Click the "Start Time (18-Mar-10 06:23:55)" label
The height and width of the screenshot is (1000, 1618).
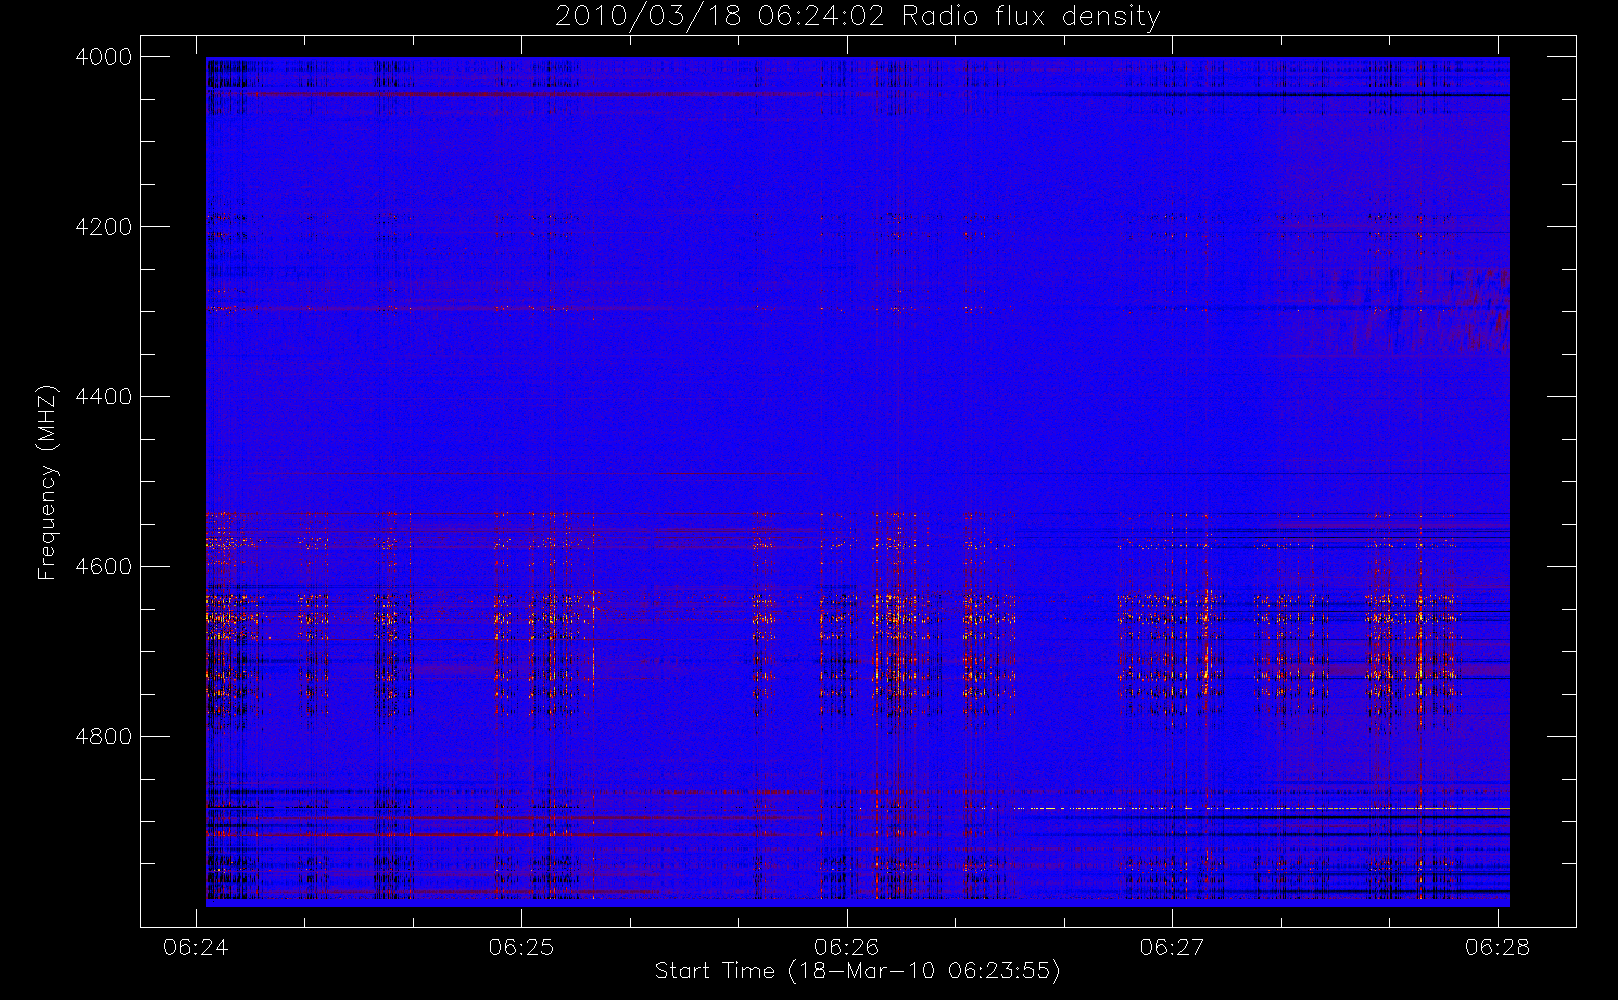pyautogui.click(x=858, y=971)
